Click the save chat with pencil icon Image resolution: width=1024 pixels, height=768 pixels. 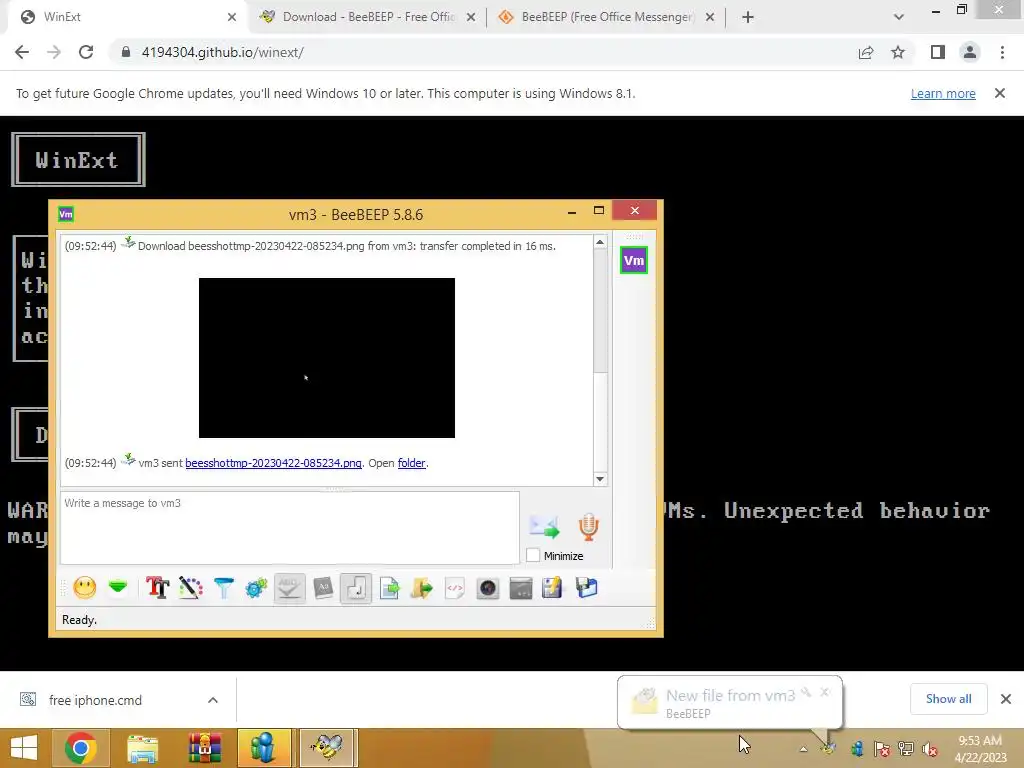point(552,588)
